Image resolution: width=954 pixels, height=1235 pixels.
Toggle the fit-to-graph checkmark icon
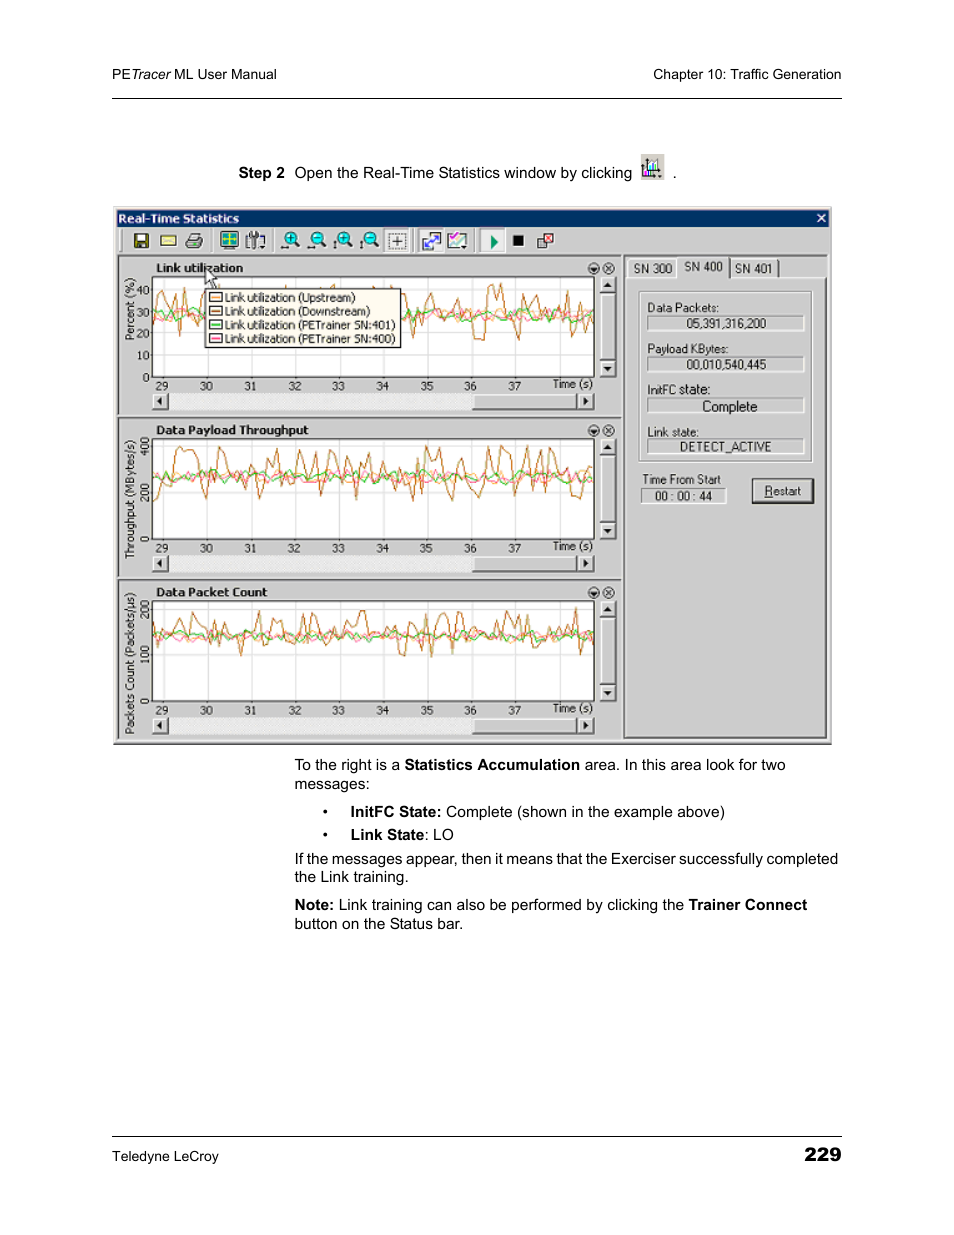coord(457,241)
